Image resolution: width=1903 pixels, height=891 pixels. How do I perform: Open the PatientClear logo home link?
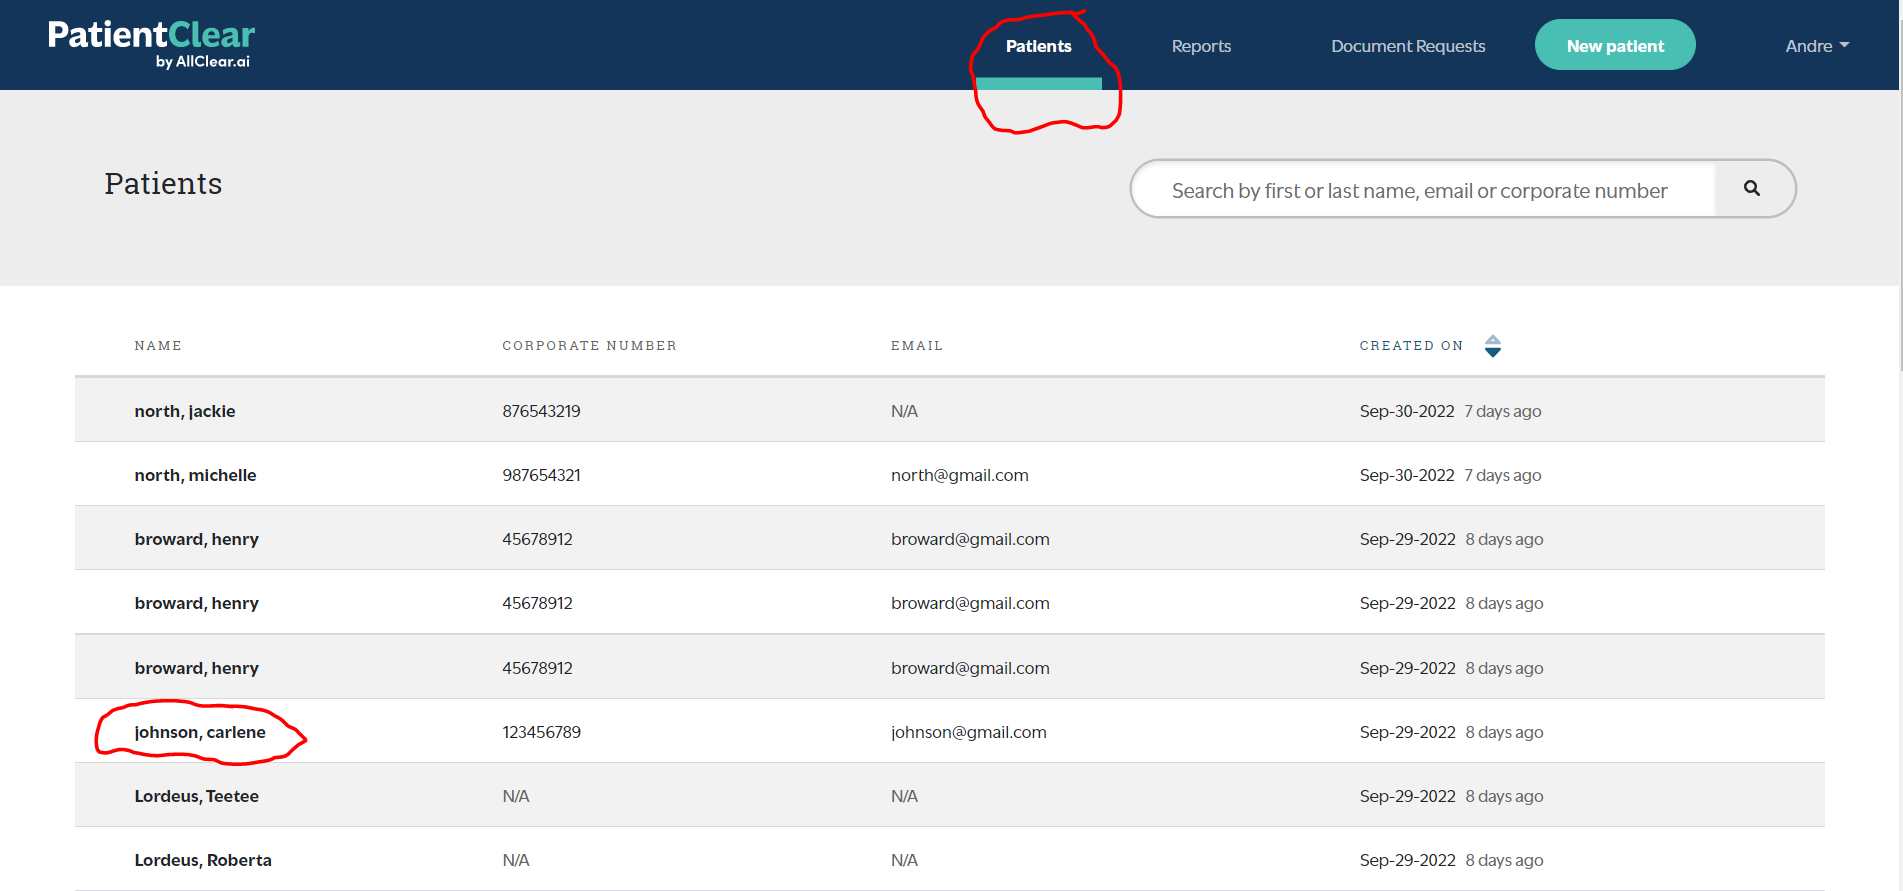pos(151,44)
